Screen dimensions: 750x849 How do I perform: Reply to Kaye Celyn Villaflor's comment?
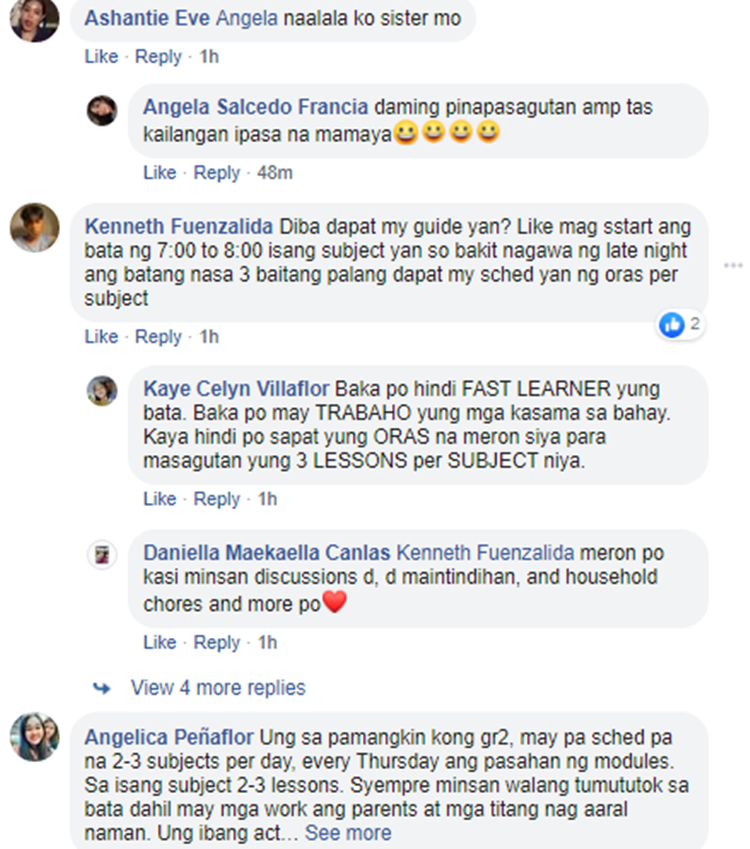217,499
